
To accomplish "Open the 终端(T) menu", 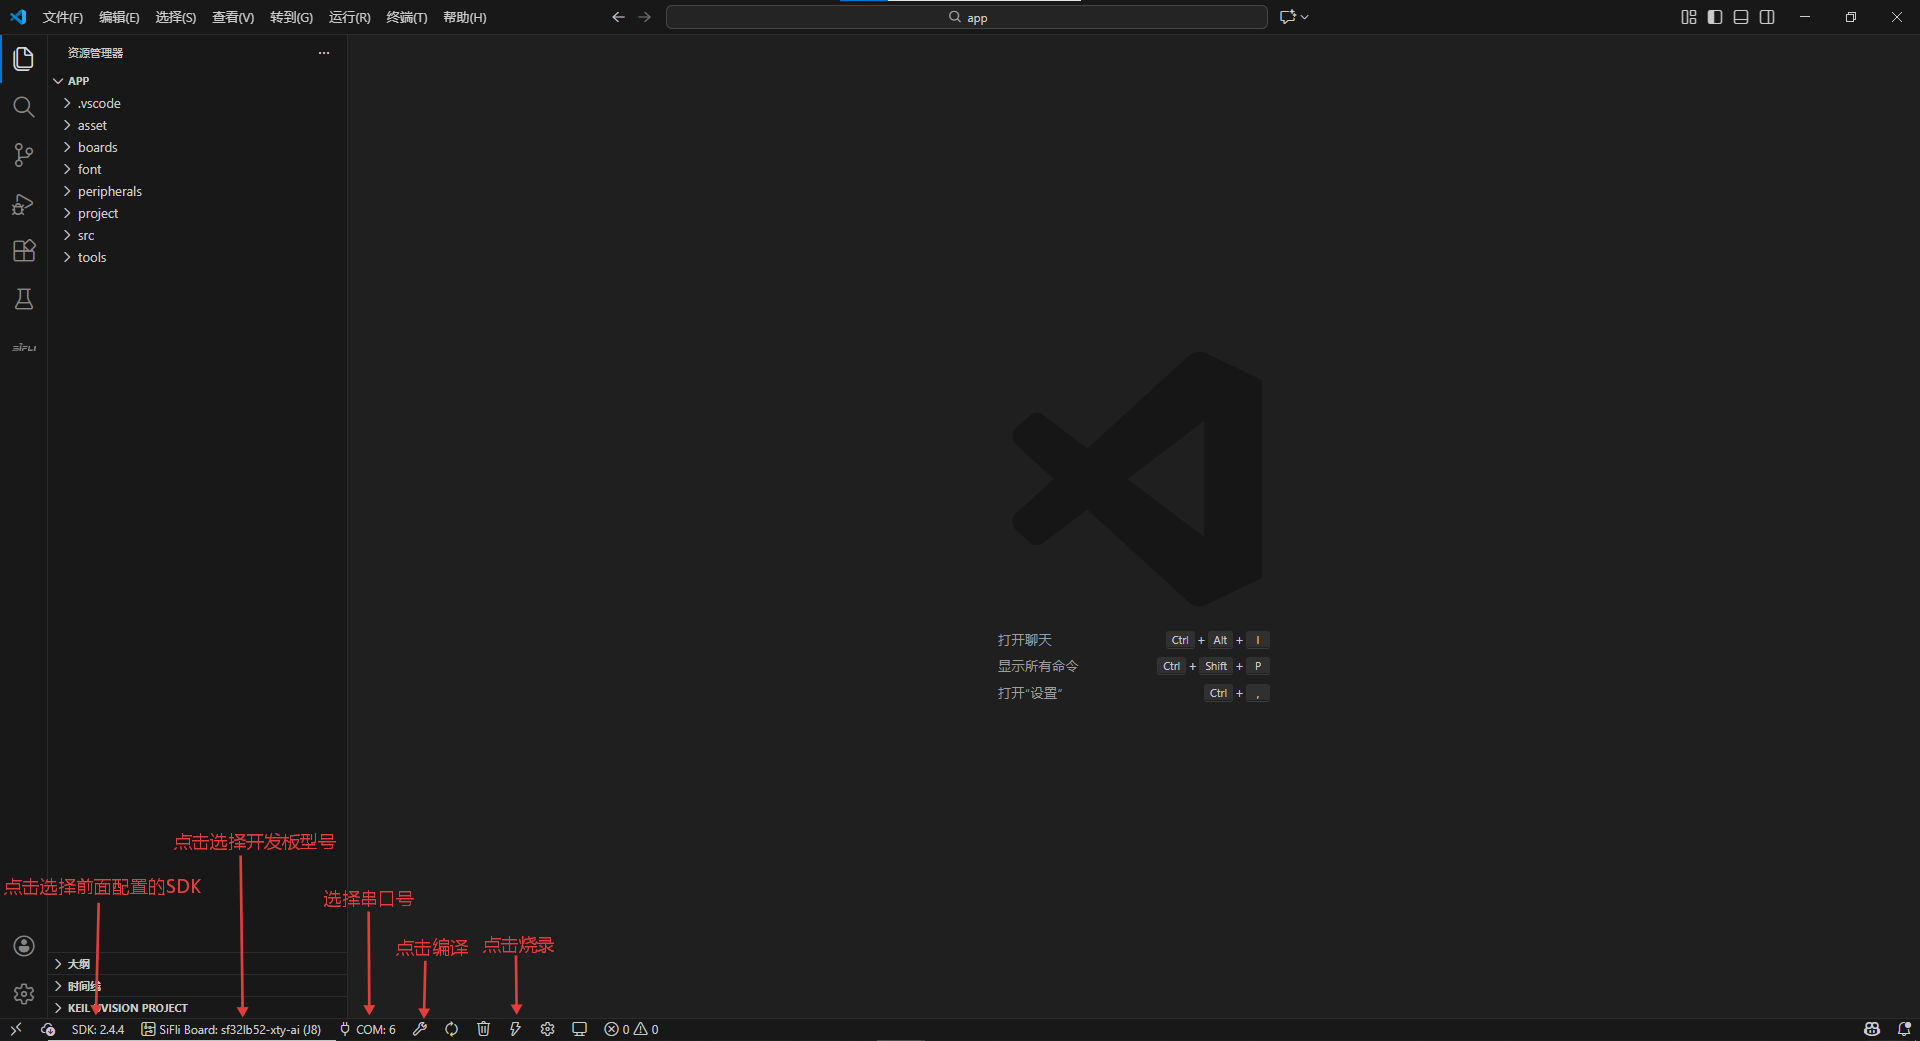I will pyautogui.click(x=406, y=17).
